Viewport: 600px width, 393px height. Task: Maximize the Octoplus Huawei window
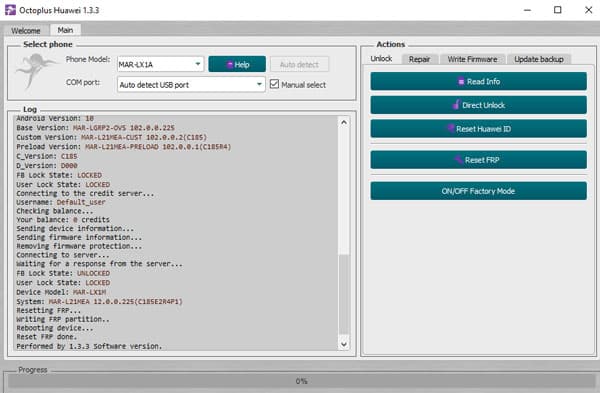(558, 10)
